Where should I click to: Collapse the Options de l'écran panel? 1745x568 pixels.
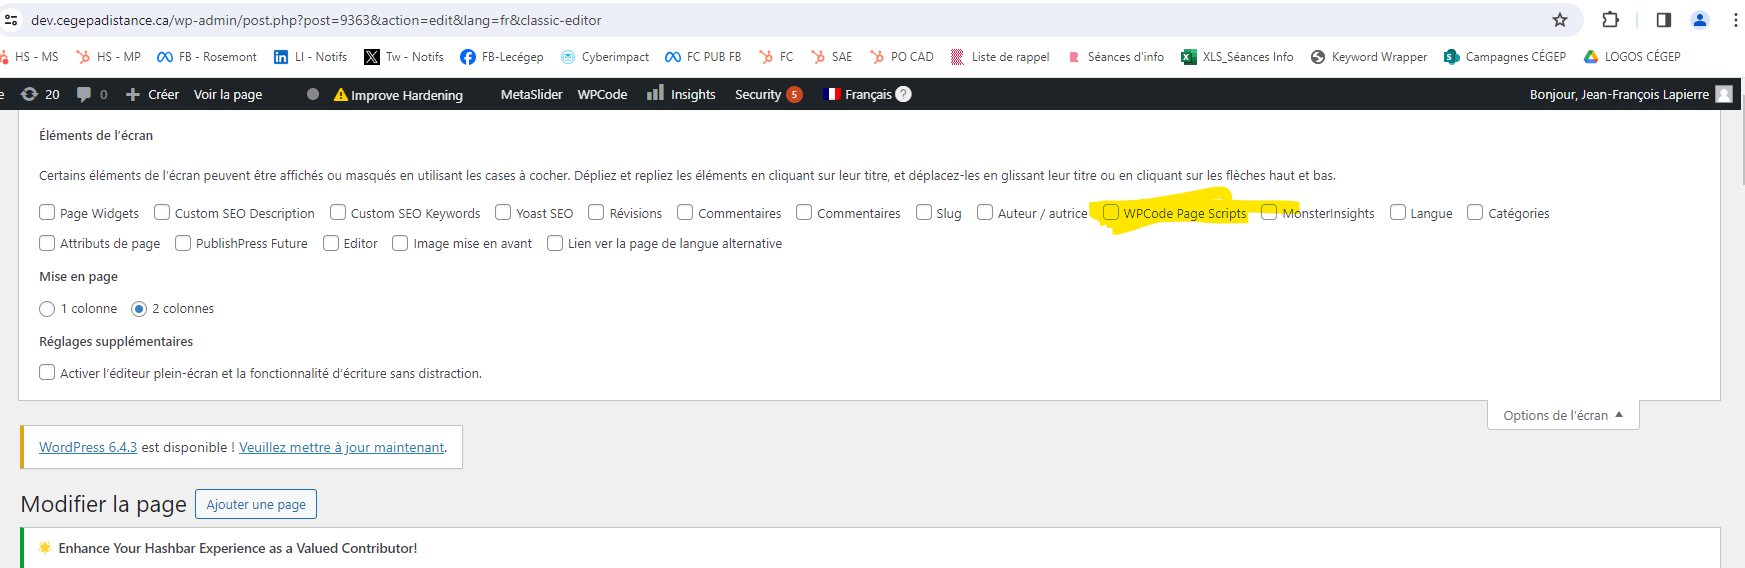pos(1562,415)
